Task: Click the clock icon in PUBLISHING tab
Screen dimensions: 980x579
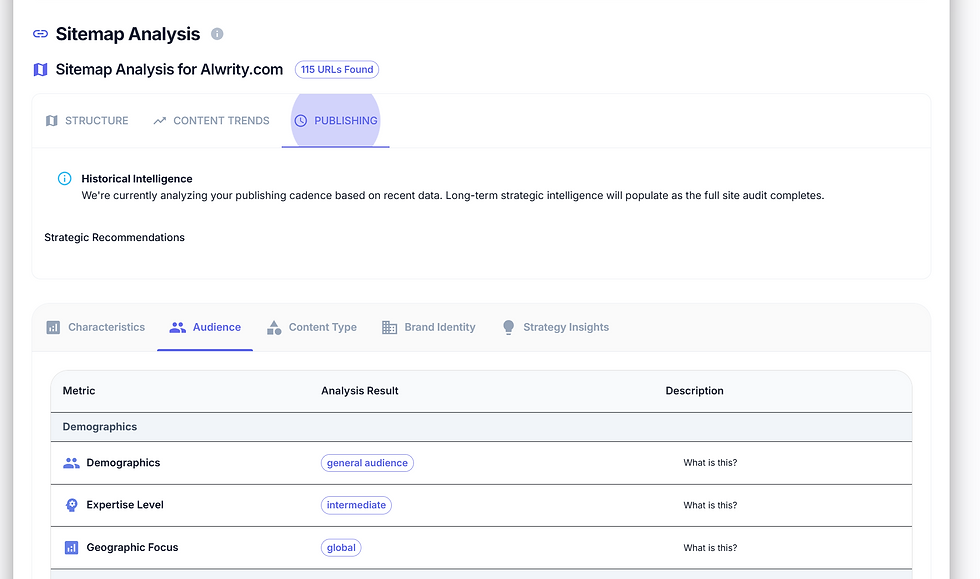Action: click(301, 121)
